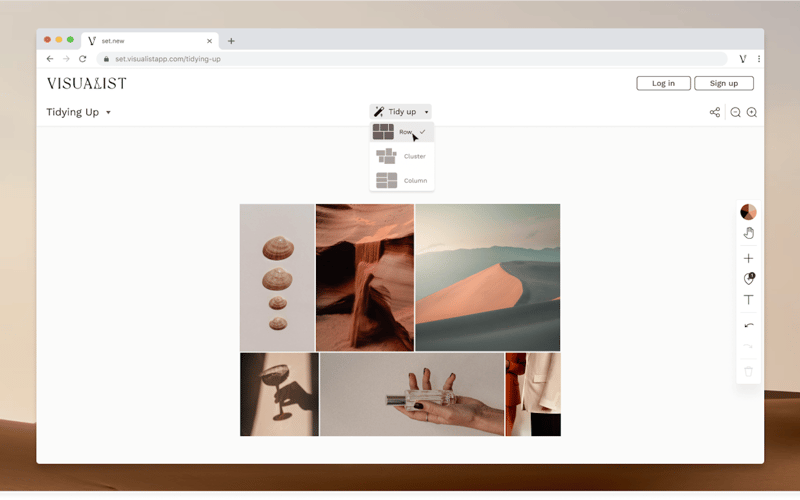Click the redo arrow icon
This screenshot has width=800, height=500.
(748, 346)
